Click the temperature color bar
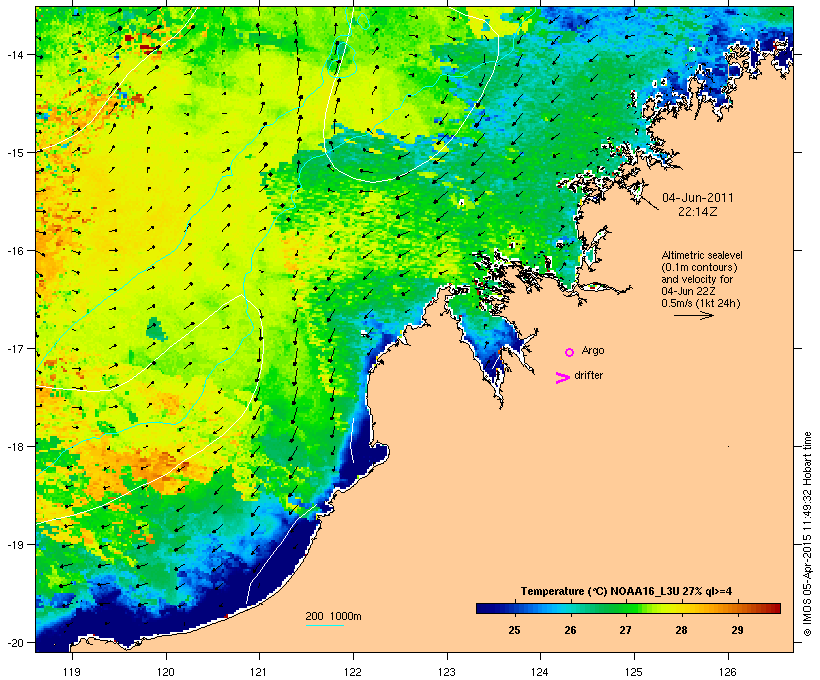 click(628, 608)
